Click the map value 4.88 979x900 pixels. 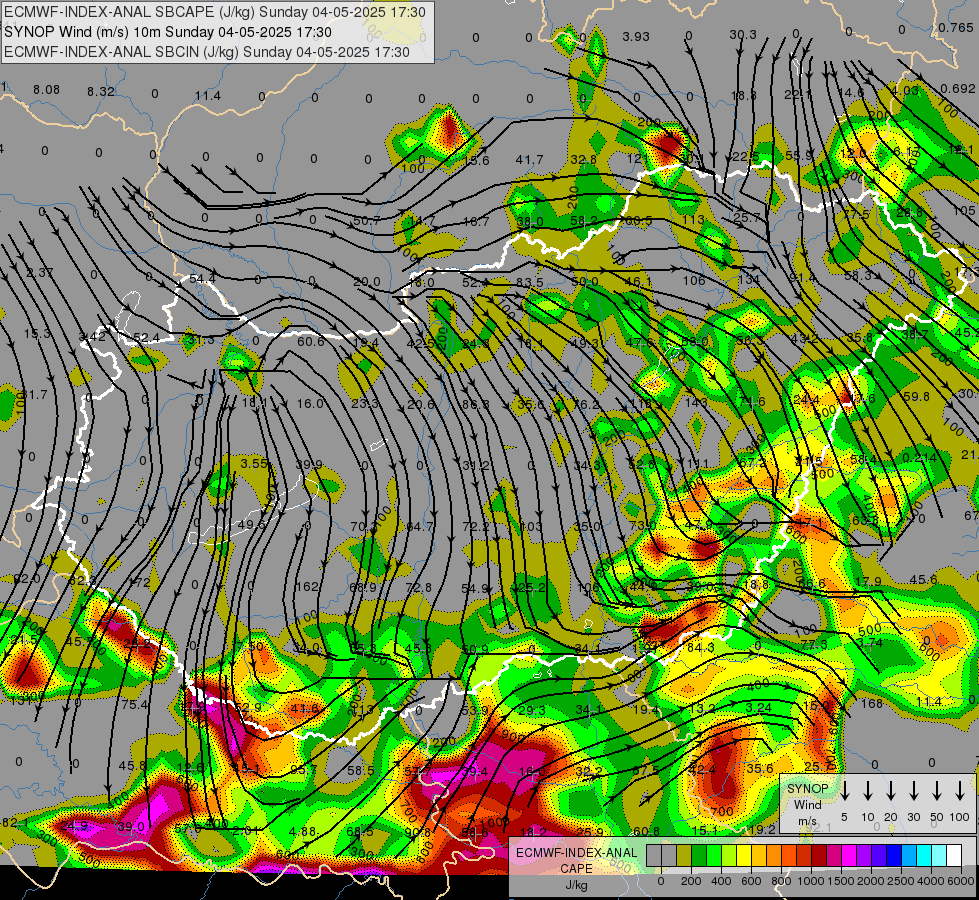(x=303, y=831)
